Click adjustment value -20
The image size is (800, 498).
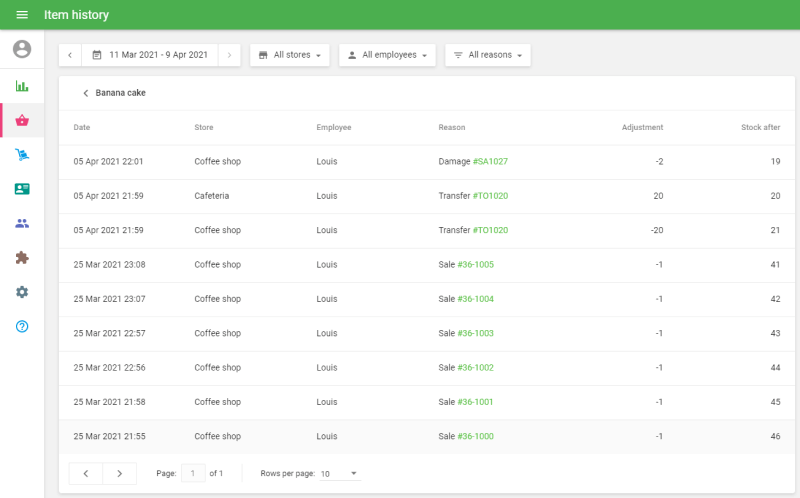coord(657,230)
